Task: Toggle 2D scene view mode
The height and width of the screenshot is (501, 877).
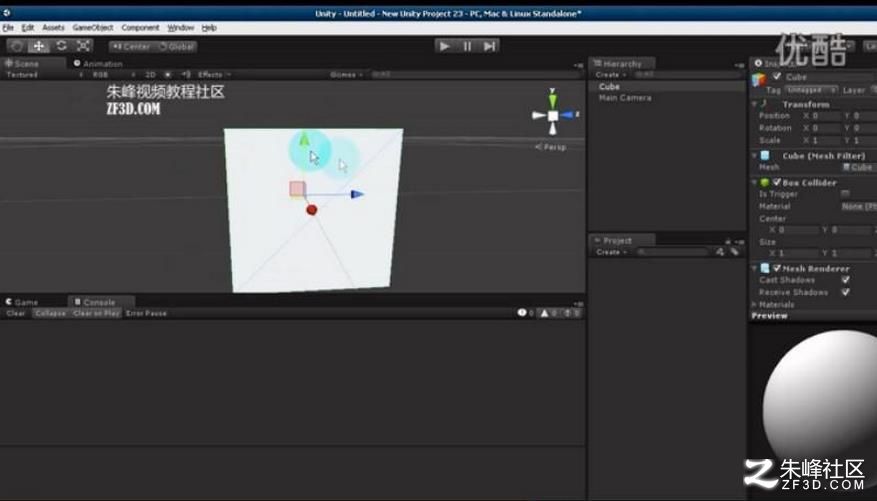Action: coord(150,74)
